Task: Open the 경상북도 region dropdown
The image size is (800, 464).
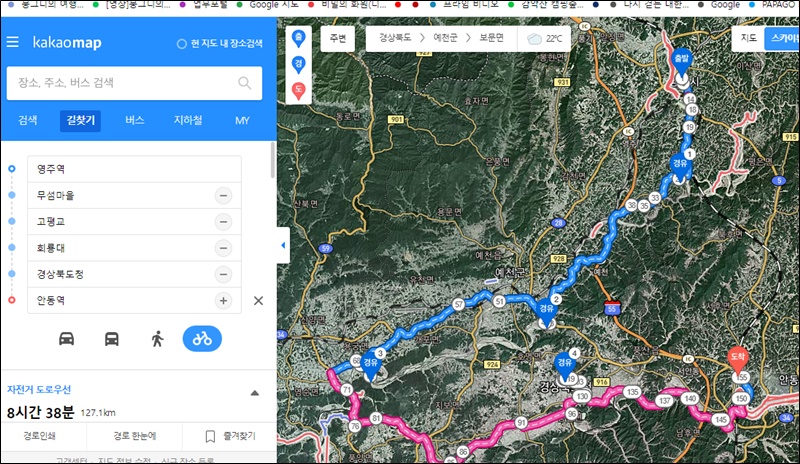Action: coord(395,38)
